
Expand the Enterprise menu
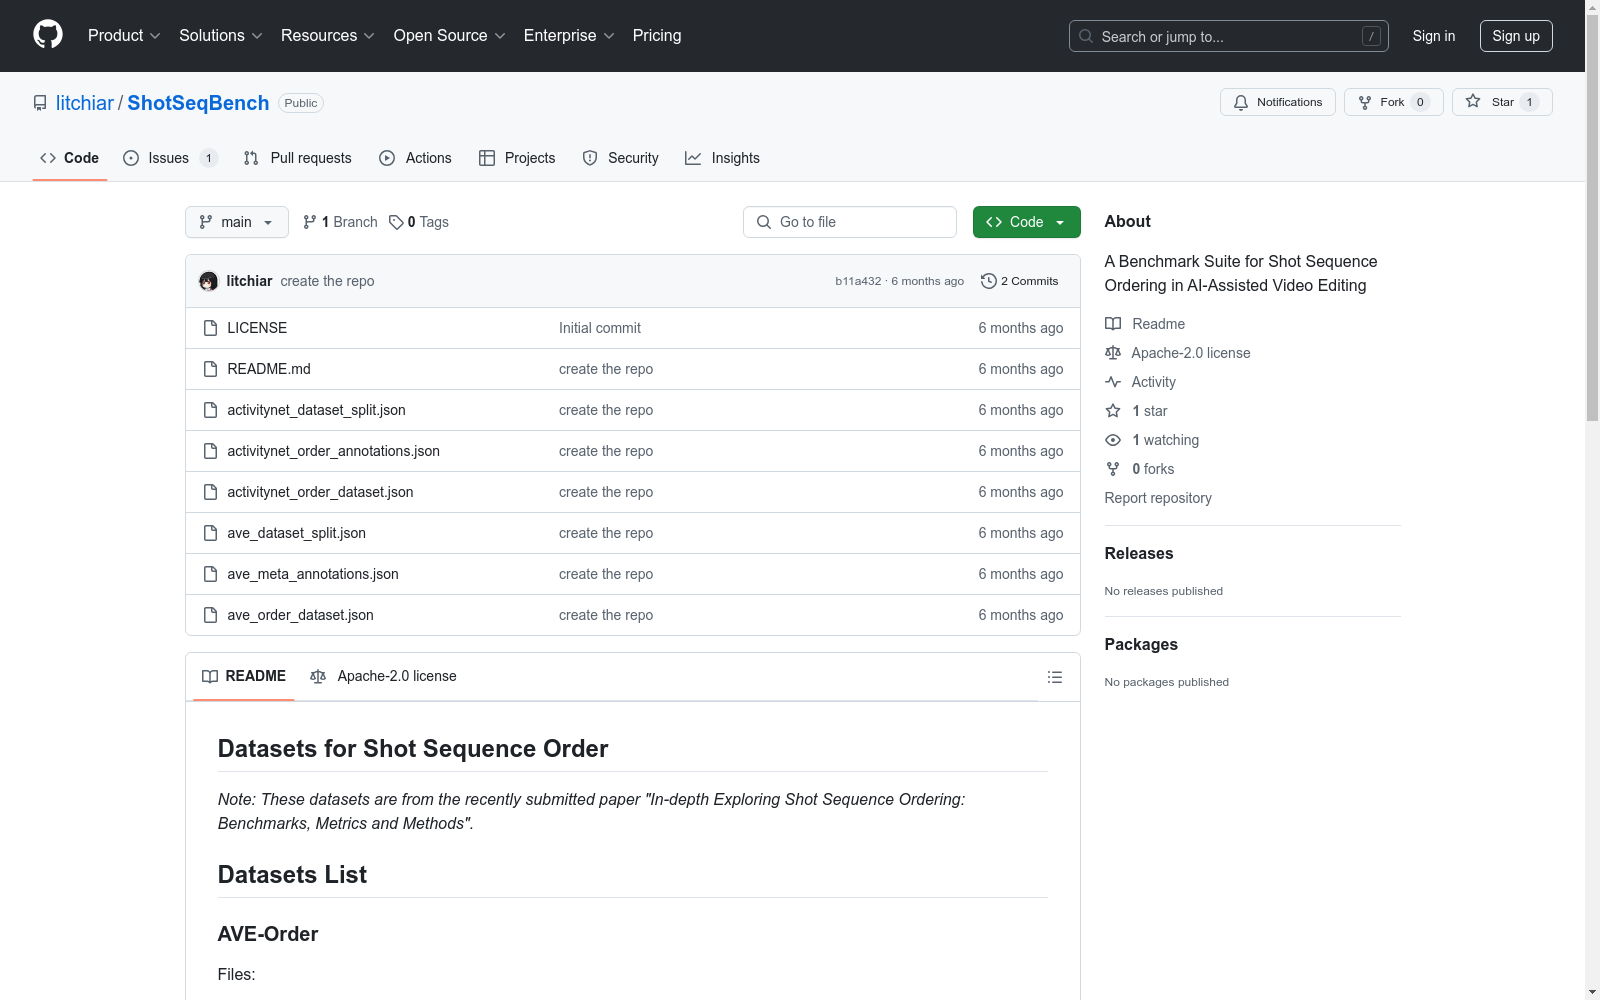point(569,36)
